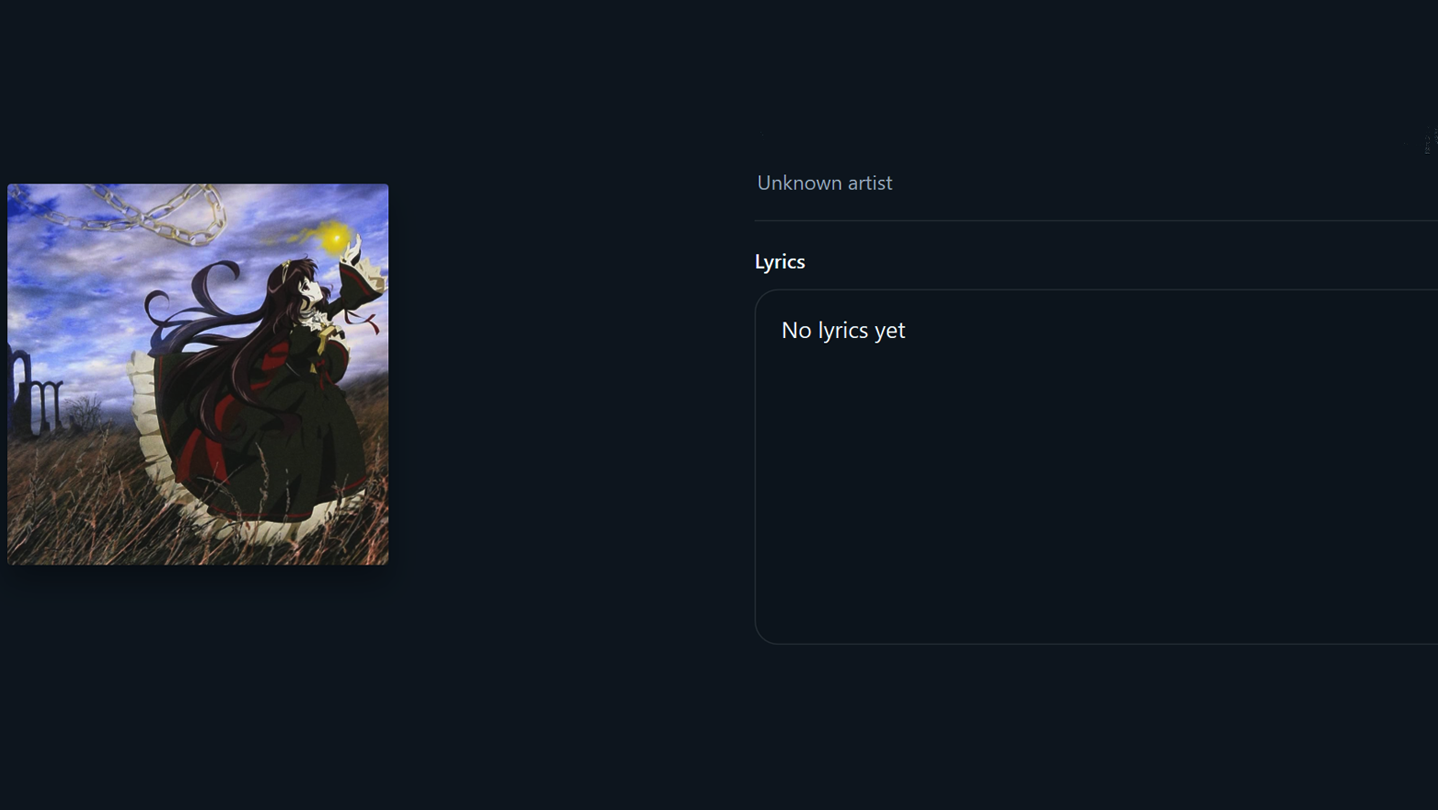Click the lyrics box bottom border
Viewport: 1438px width, 810px height.
(1096, 643)
